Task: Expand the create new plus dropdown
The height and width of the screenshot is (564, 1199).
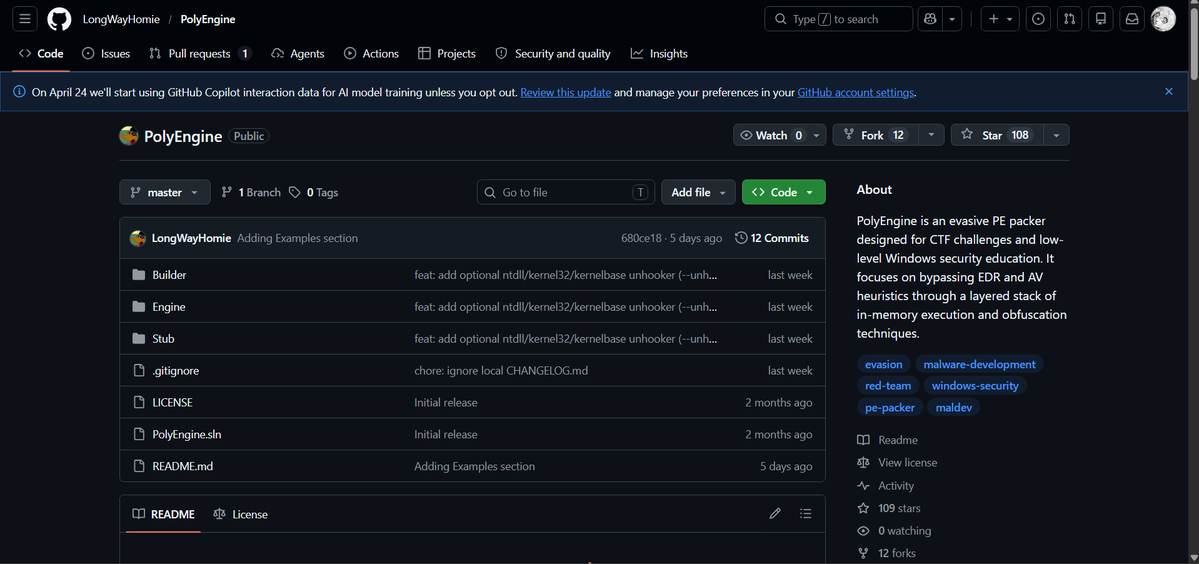Action: (1000, 19)
